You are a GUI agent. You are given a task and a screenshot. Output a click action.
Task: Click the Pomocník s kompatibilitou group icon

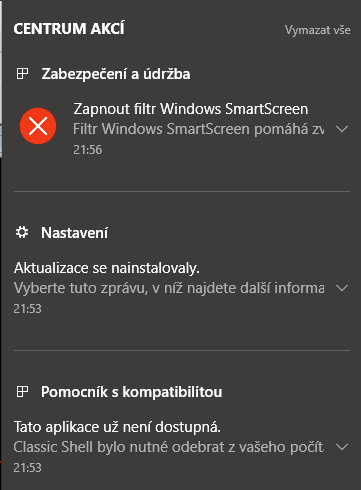point(22,391)
